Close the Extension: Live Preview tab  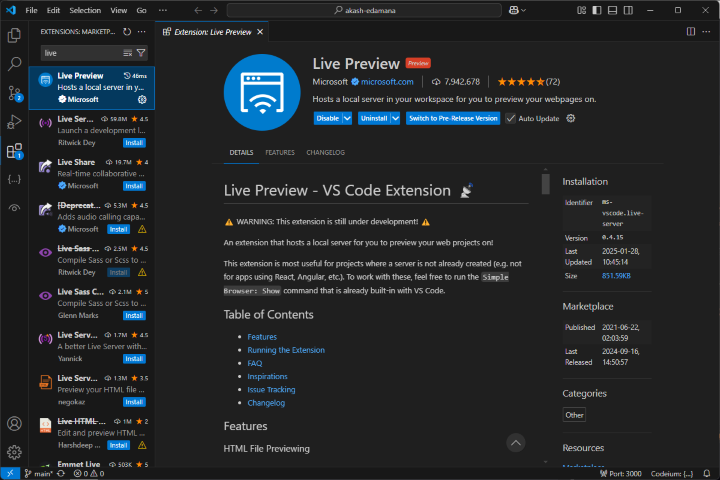(x=260, y=32)
